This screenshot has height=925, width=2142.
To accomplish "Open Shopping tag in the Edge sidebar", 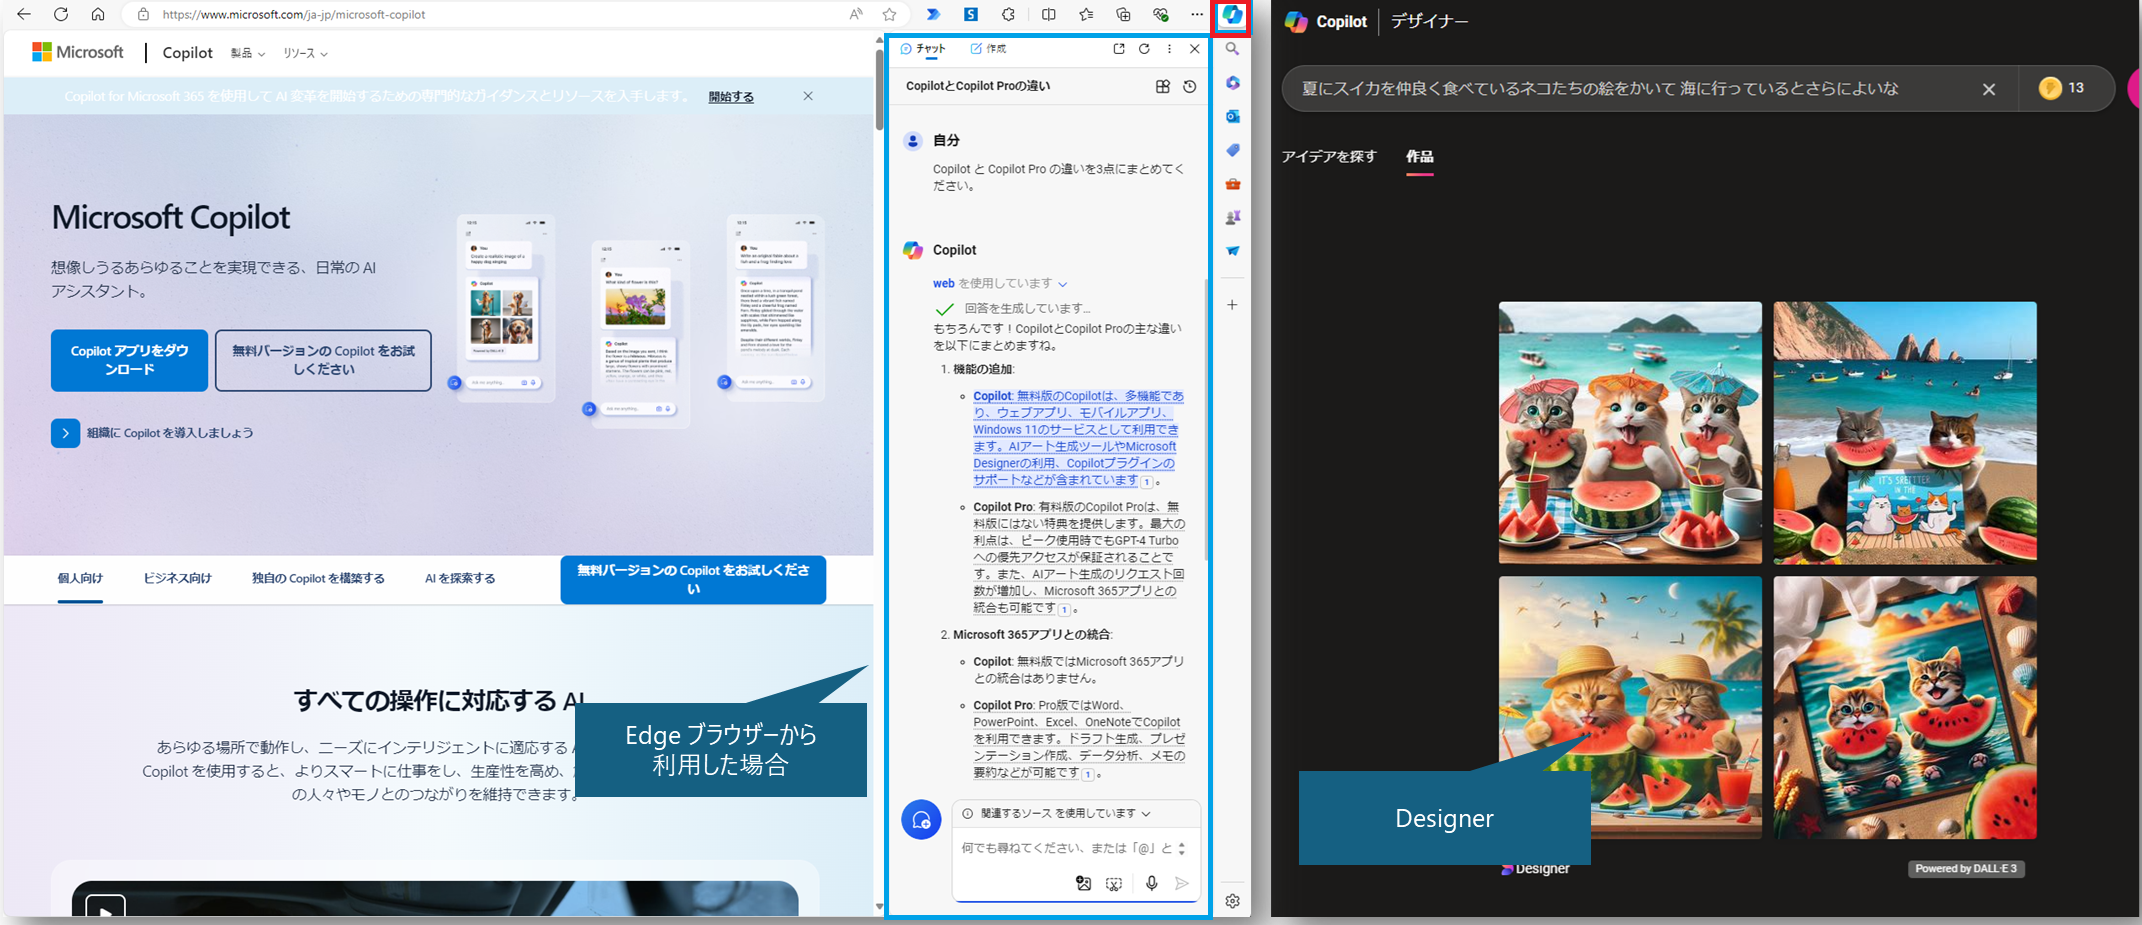I will (x=1233, y=150).
